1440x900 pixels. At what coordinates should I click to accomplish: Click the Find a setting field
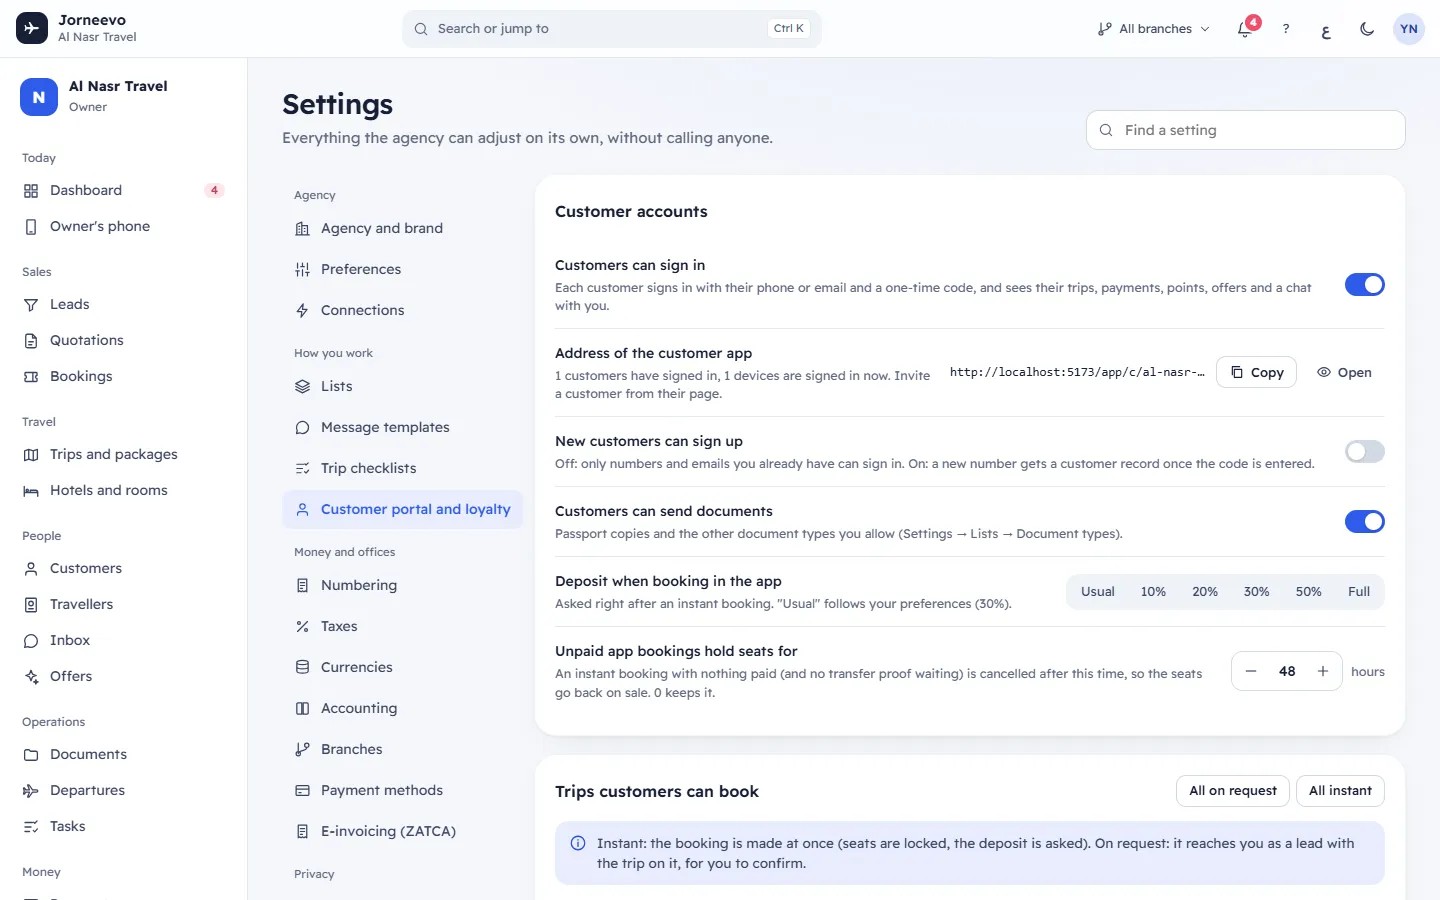click(x=1245, y=130)
